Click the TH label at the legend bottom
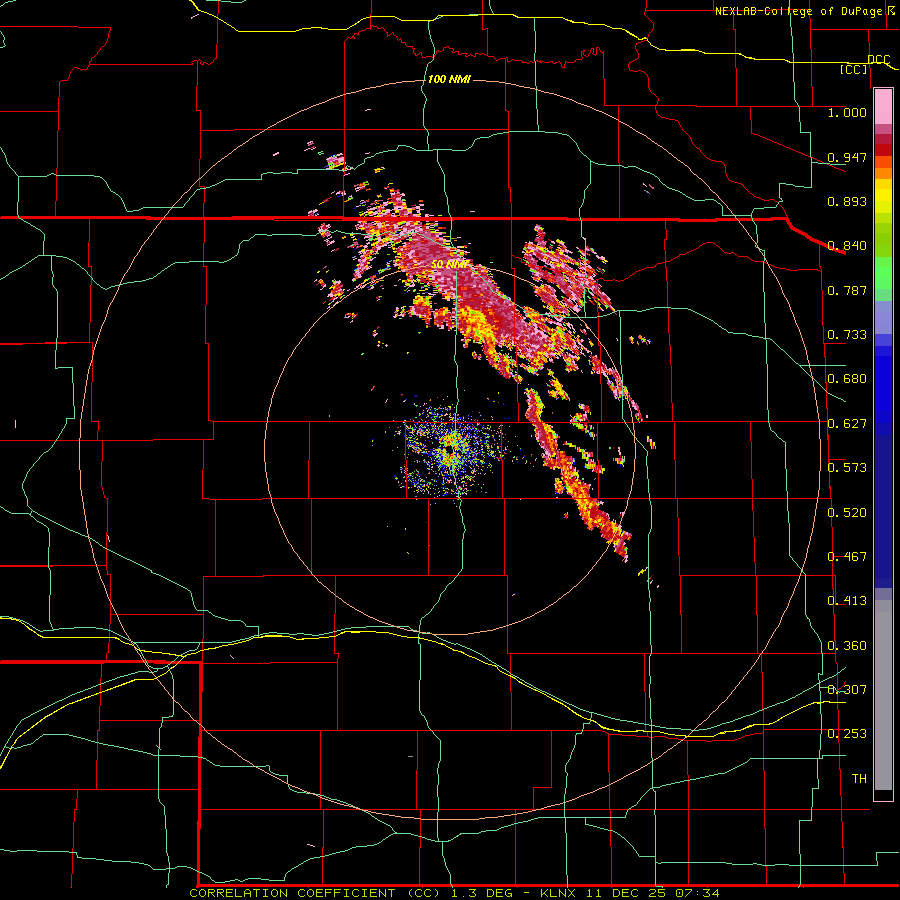The width and height of the screenshot is (900, 900). pyautogui.click(x=859, y=778)
